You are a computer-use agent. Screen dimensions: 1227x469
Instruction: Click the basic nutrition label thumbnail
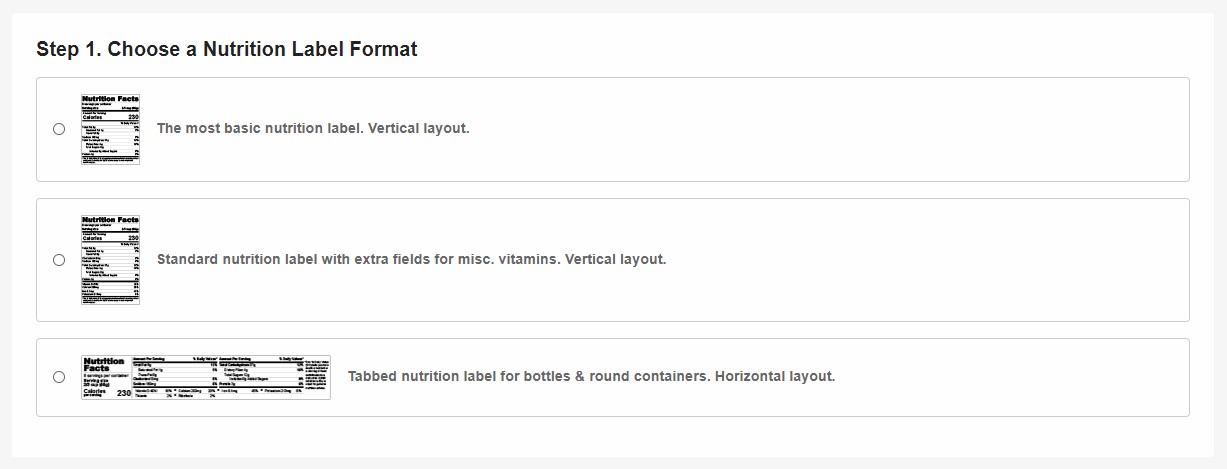[110, 129]
